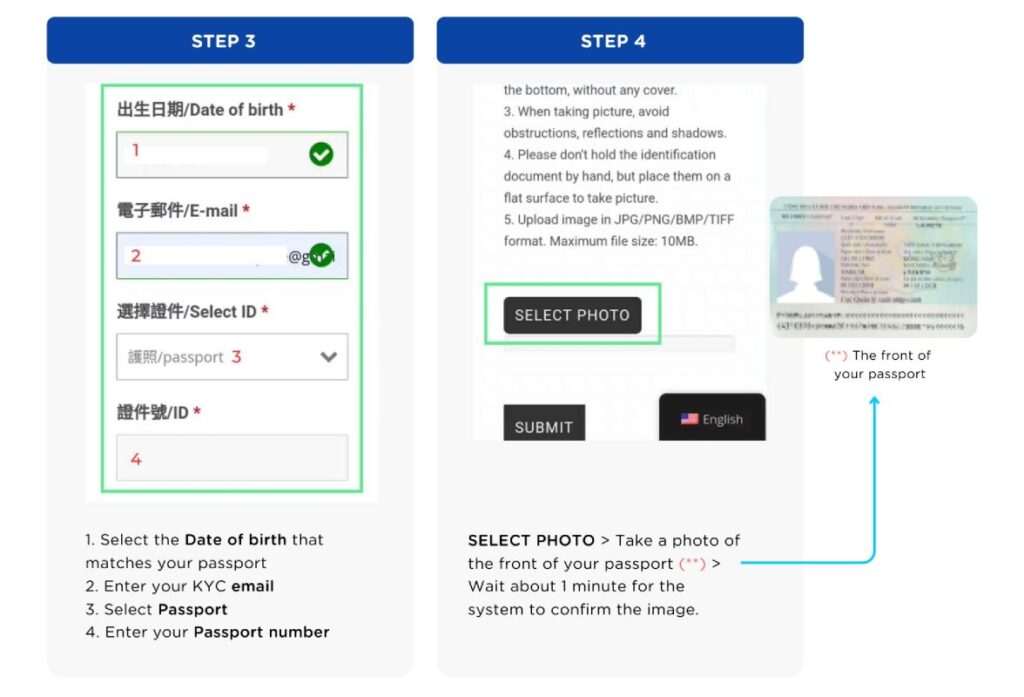Open the English language selector

pyautogui.click(x=712, y=419)
